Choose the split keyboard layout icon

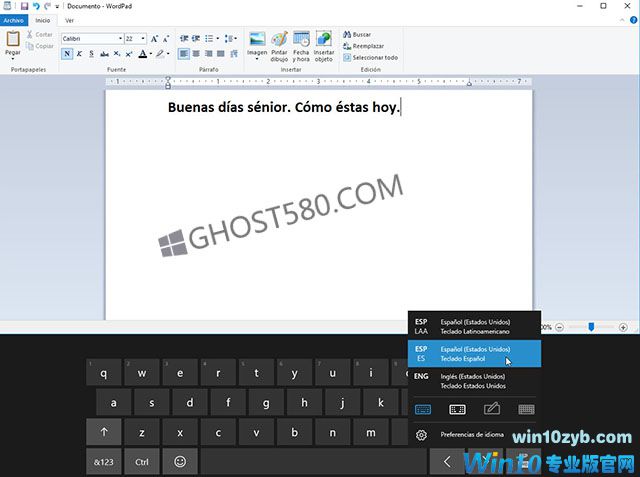tap(457, 409)
